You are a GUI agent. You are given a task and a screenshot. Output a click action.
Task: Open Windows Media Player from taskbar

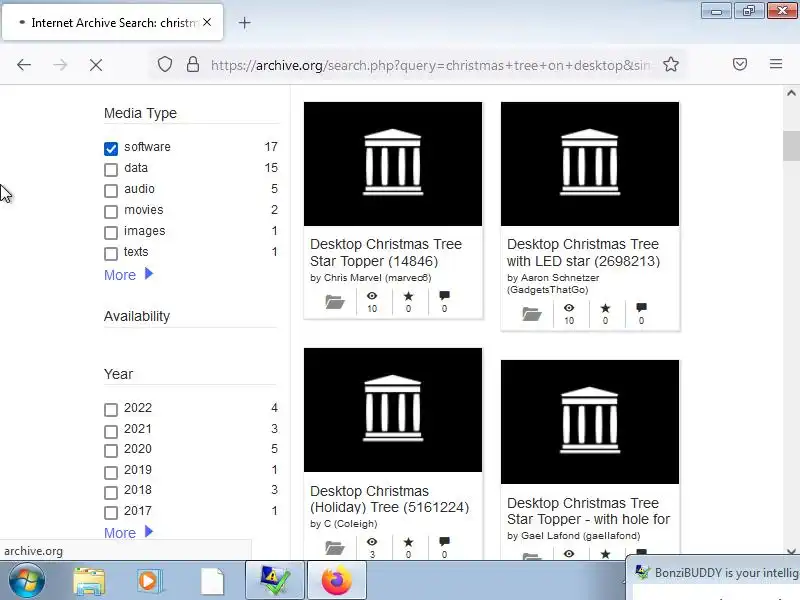[149, 581]
